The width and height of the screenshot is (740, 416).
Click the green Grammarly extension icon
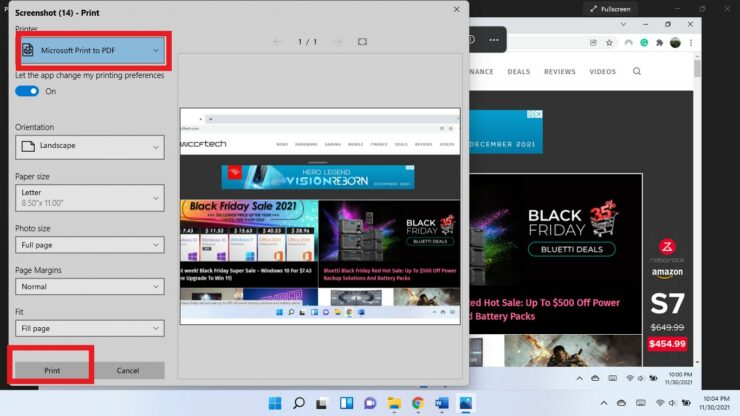click(644, 42)
